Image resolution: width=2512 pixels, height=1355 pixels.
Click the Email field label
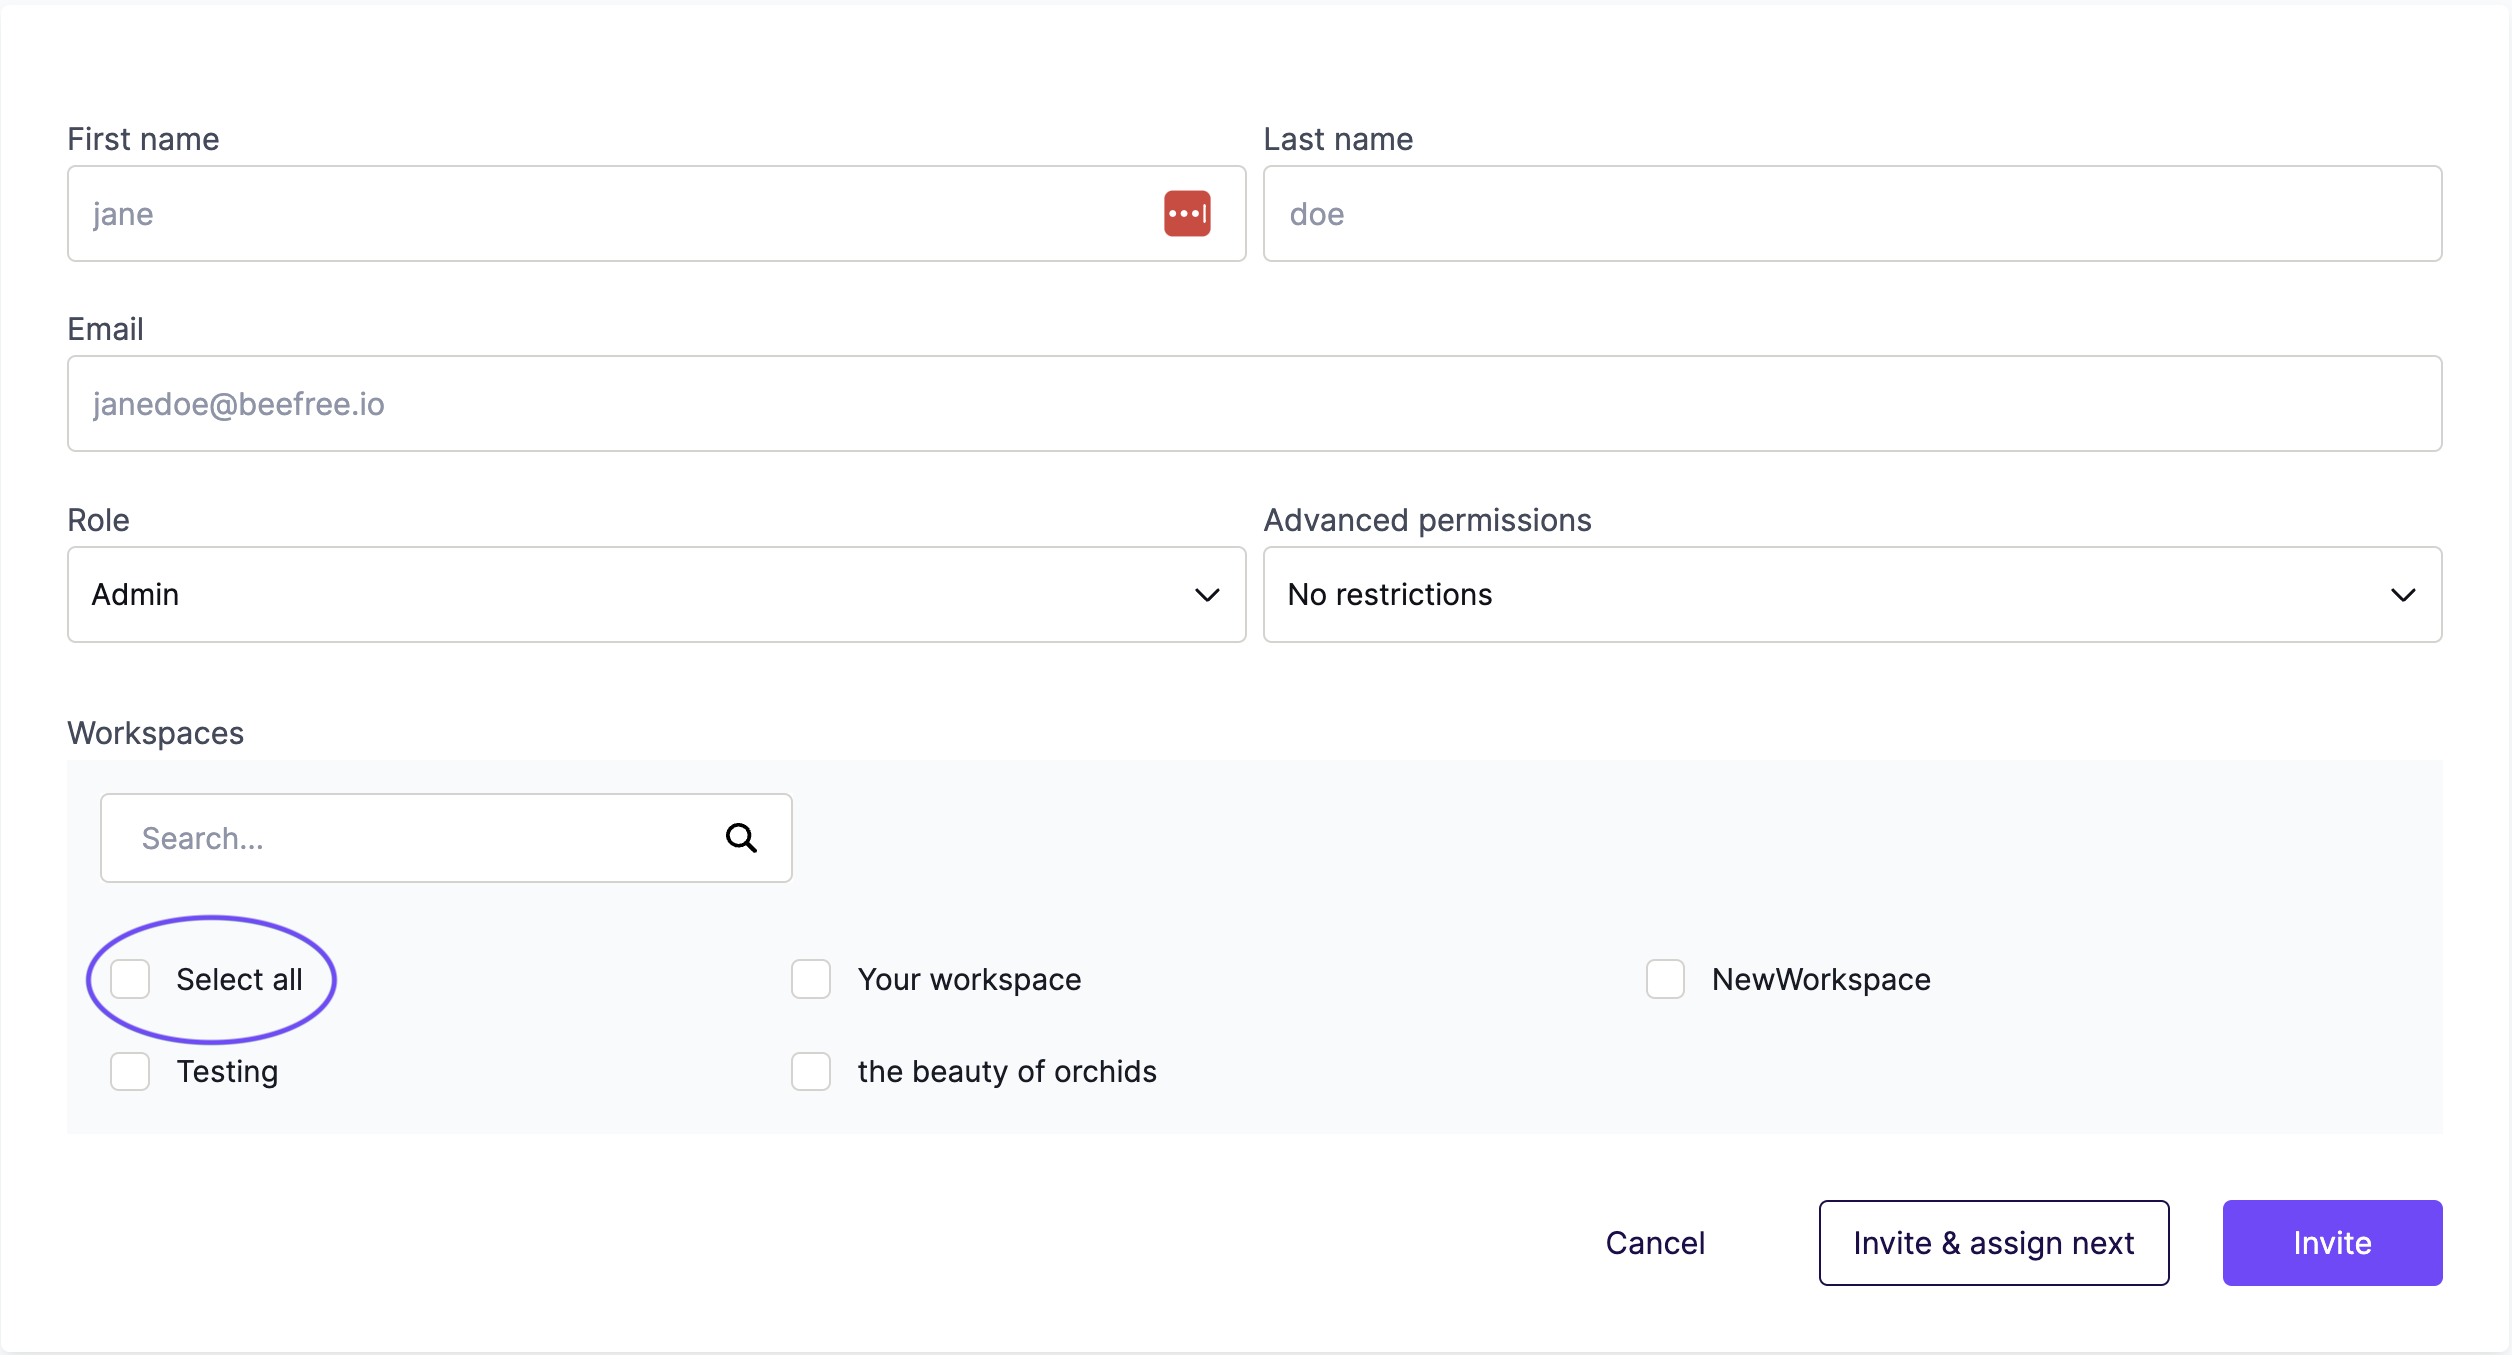(x=105, y=329)
